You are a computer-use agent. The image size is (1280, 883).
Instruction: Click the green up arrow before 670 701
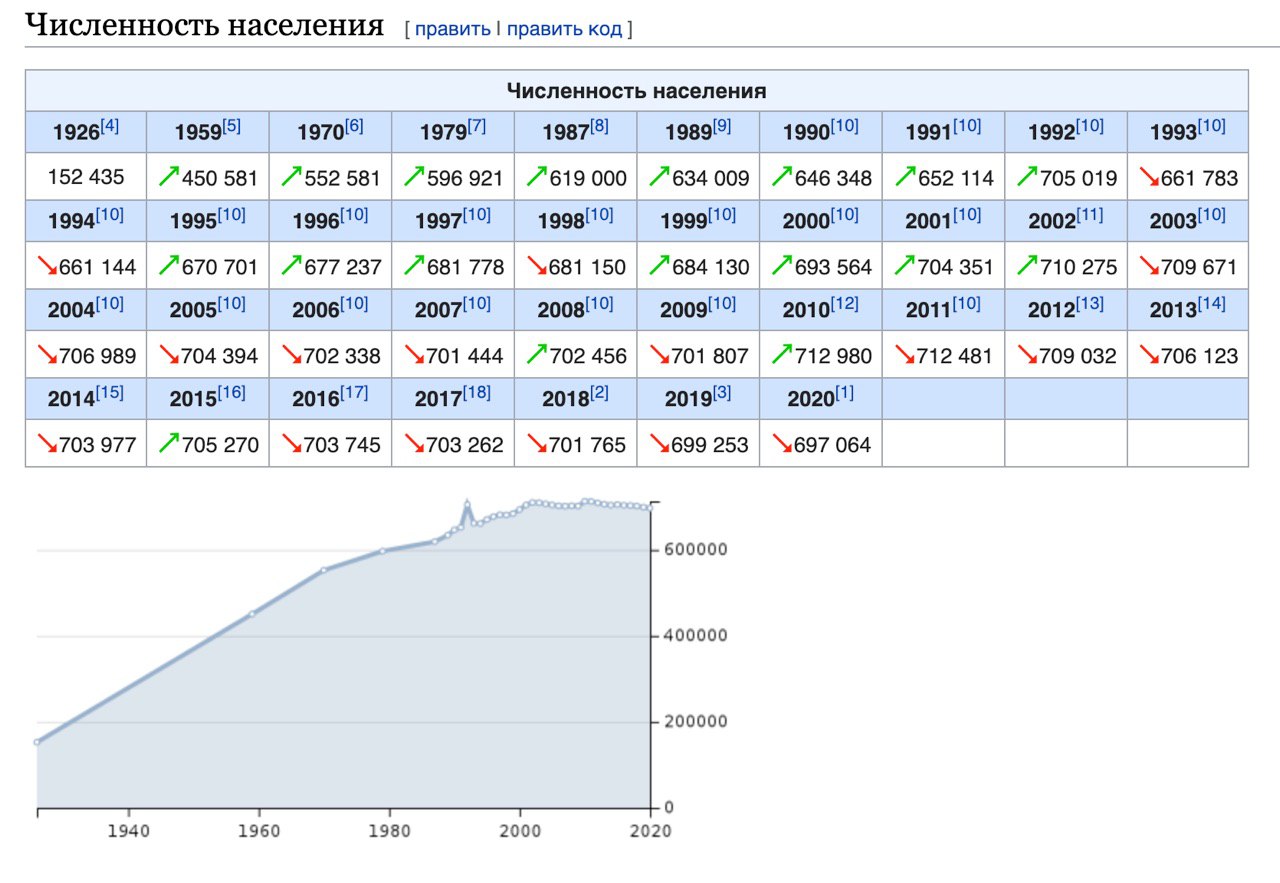click(169, 266)
